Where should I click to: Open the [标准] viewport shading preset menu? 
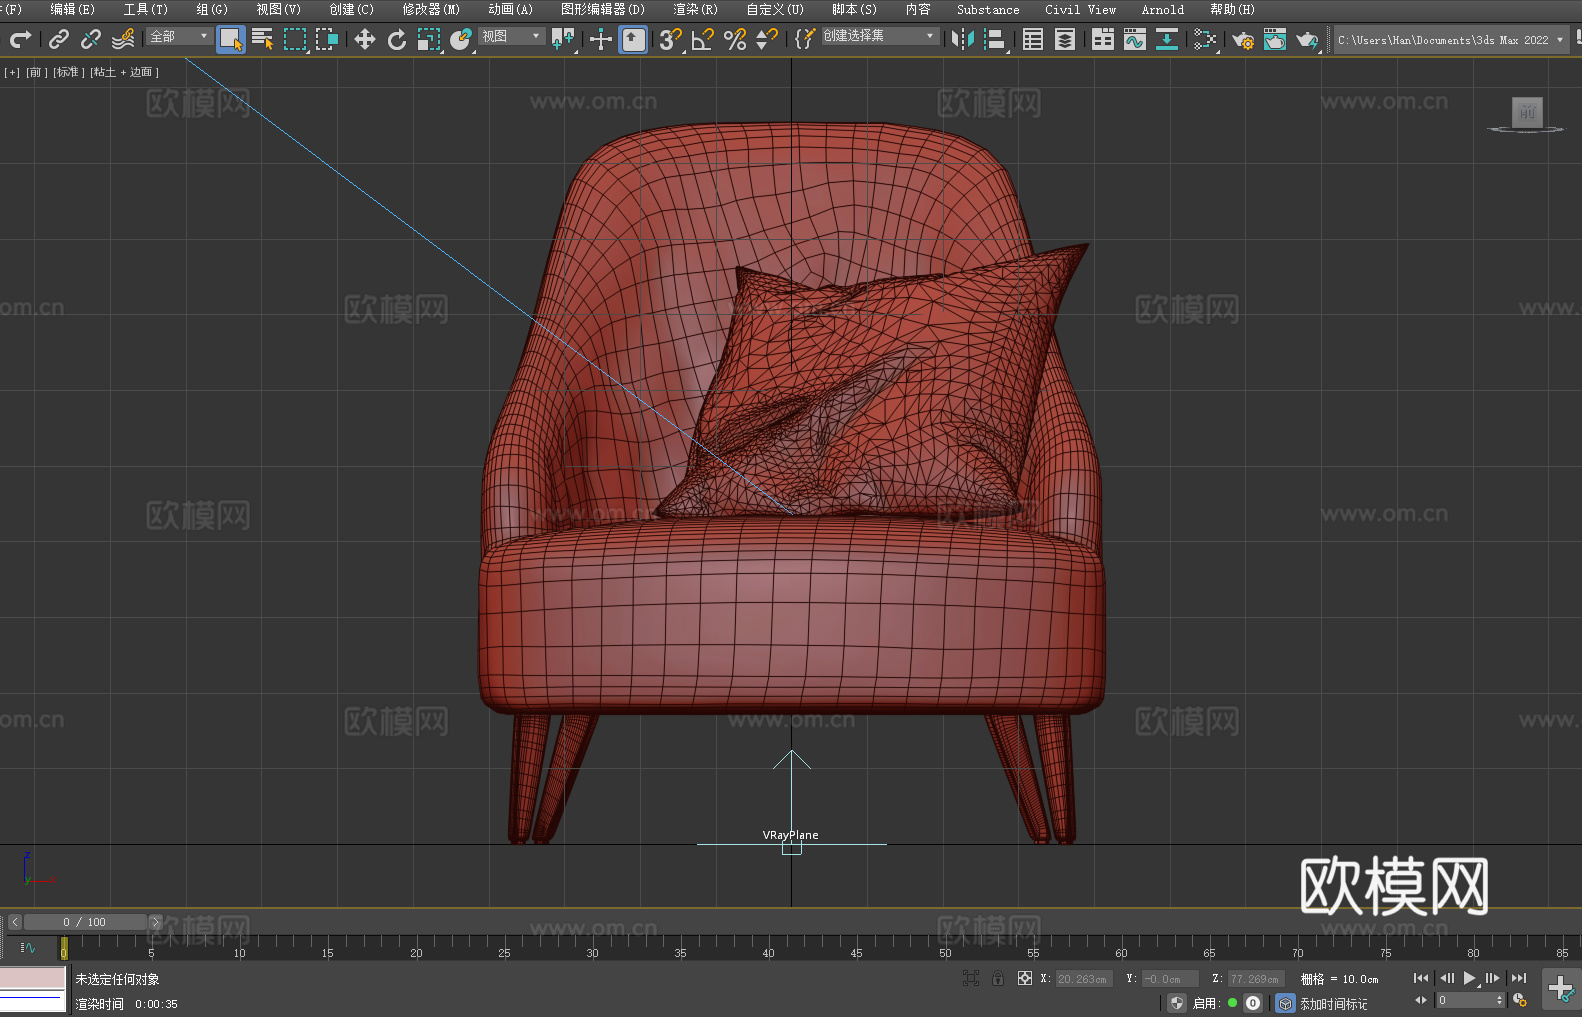68,72
